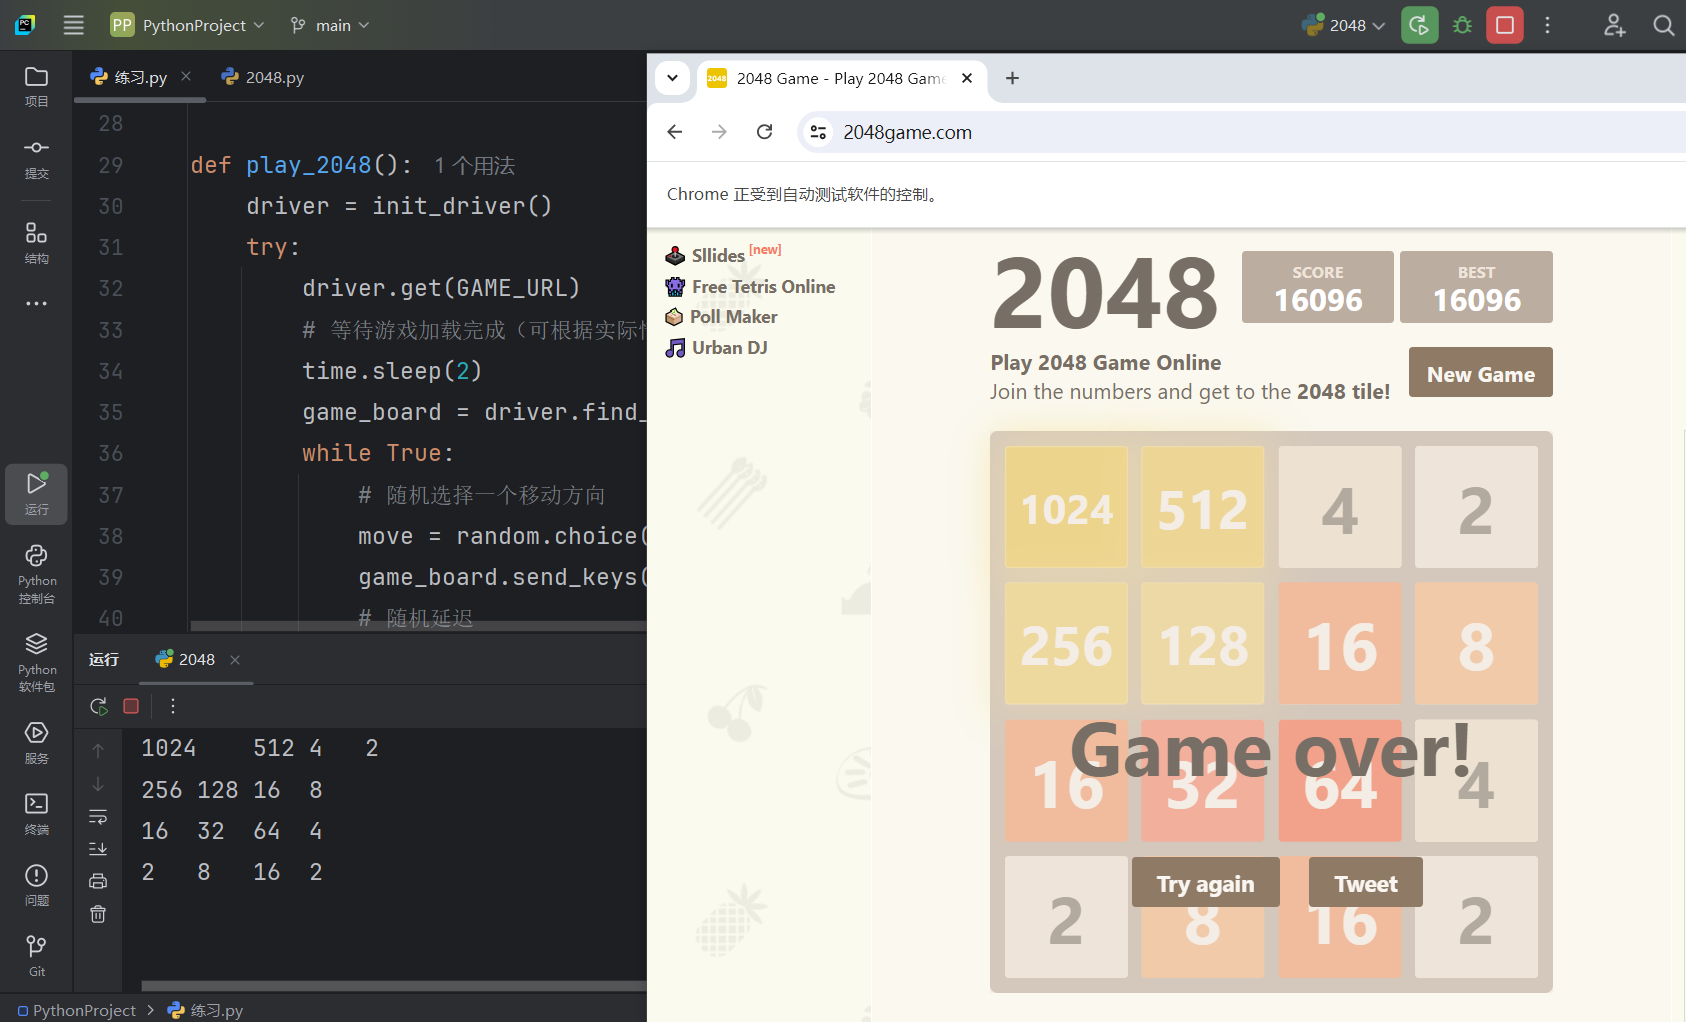Reload the 2048game.com page

click(x=764, y=132)
